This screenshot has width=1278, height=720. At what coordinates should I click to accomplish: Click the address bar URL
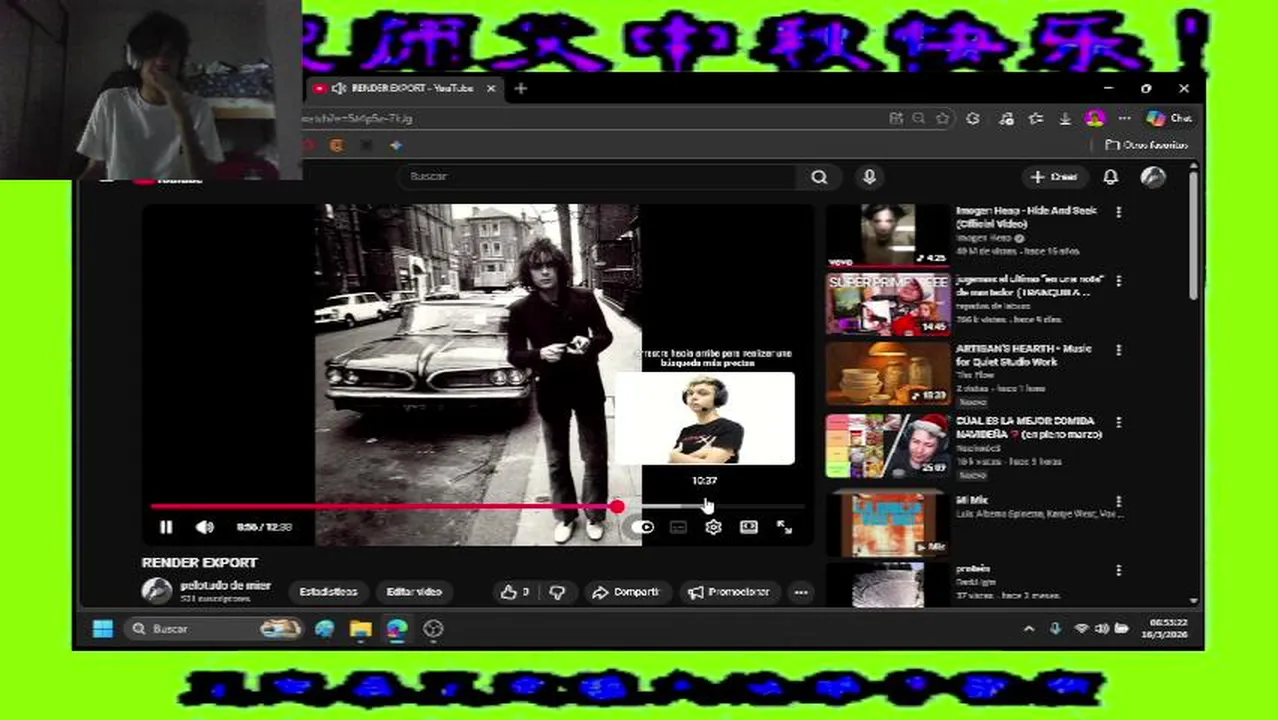coord(358,118)
